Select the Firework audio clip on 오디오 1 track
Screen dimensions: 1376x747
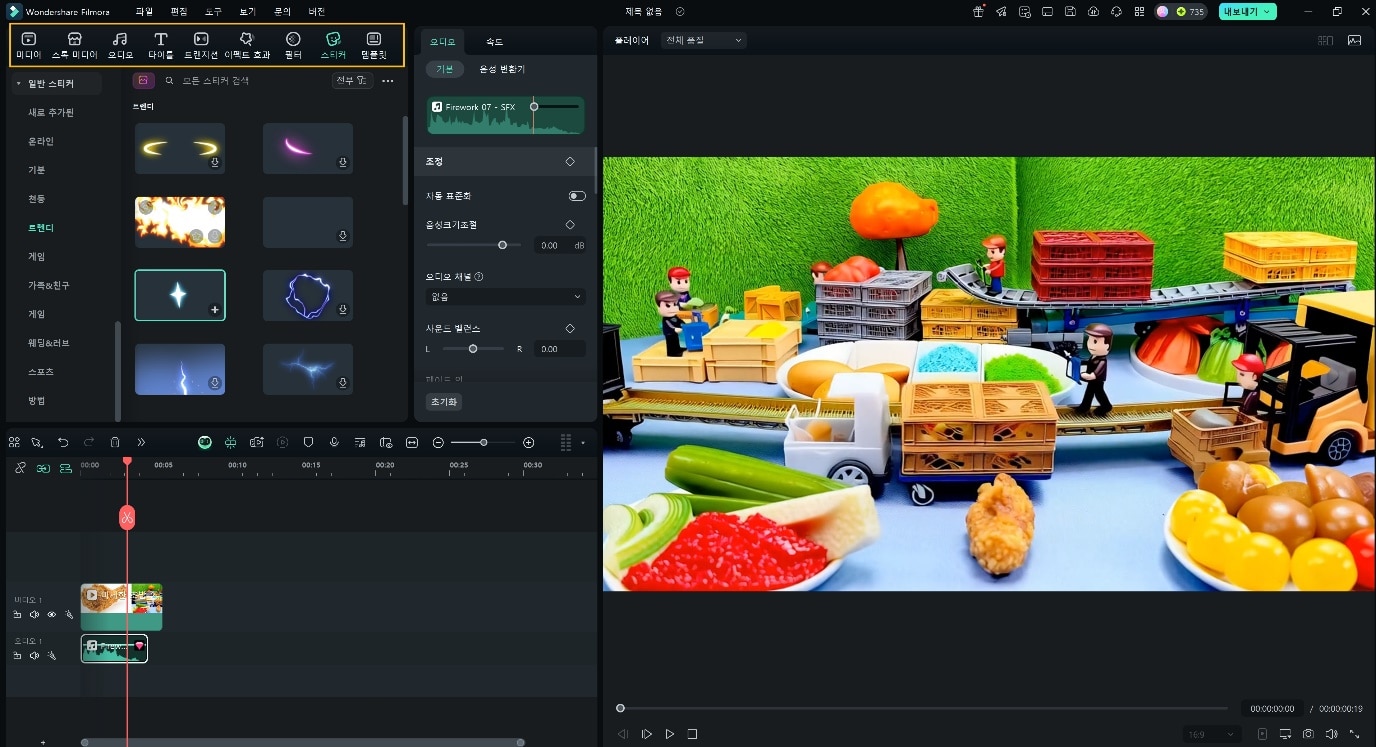114,648
